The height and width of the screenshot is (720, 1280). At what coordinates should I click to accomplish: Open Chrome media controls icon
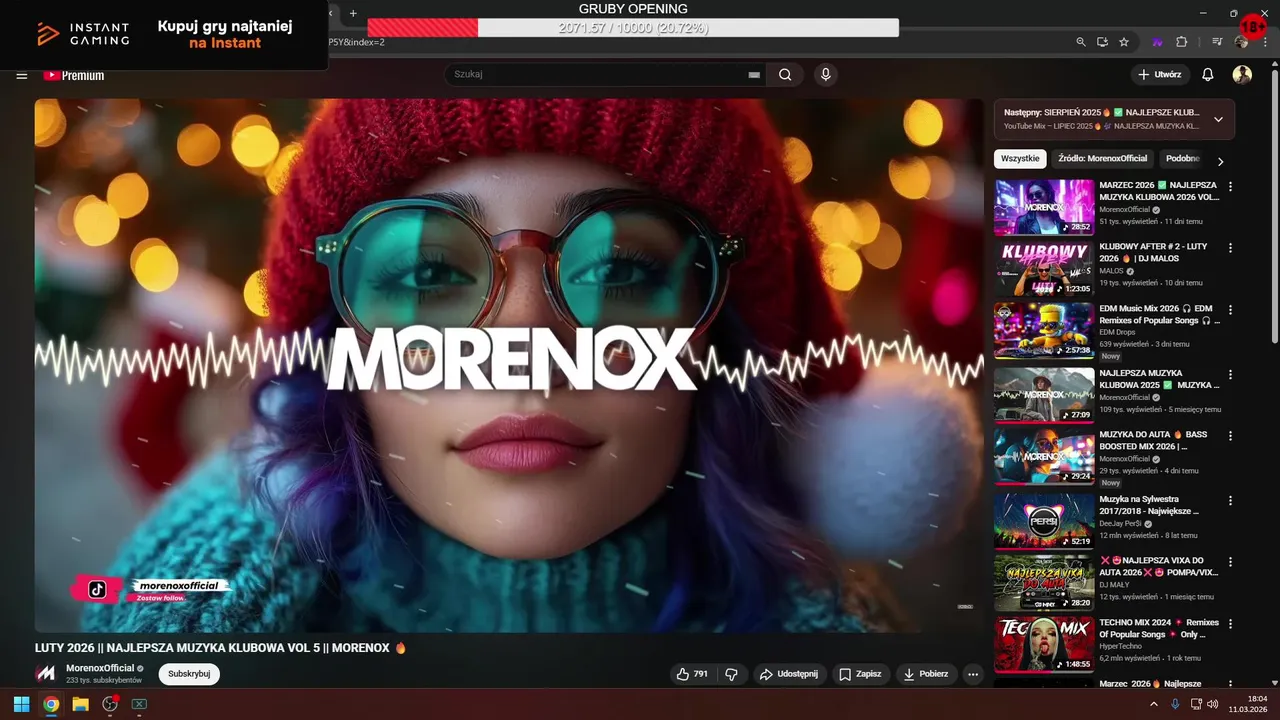(1217, 42)
